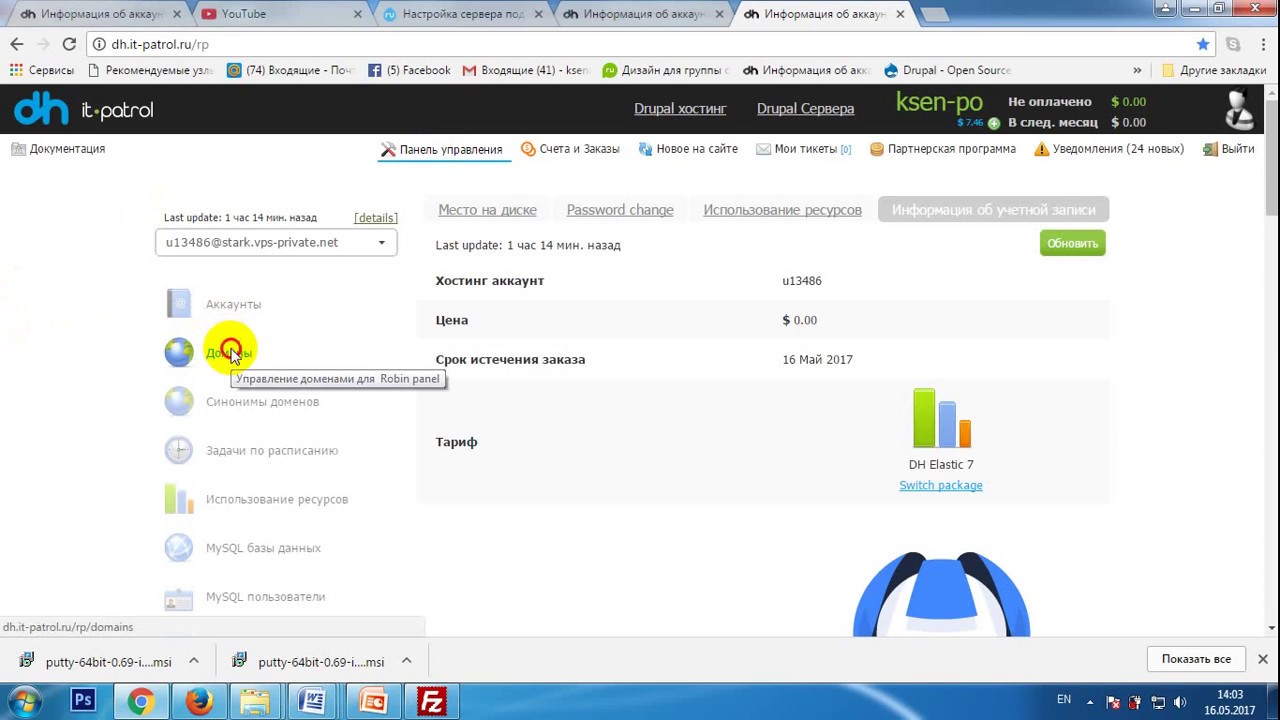Open the Синонимы доменов globe icon
1280x720 pixels.
pos(179,402)
